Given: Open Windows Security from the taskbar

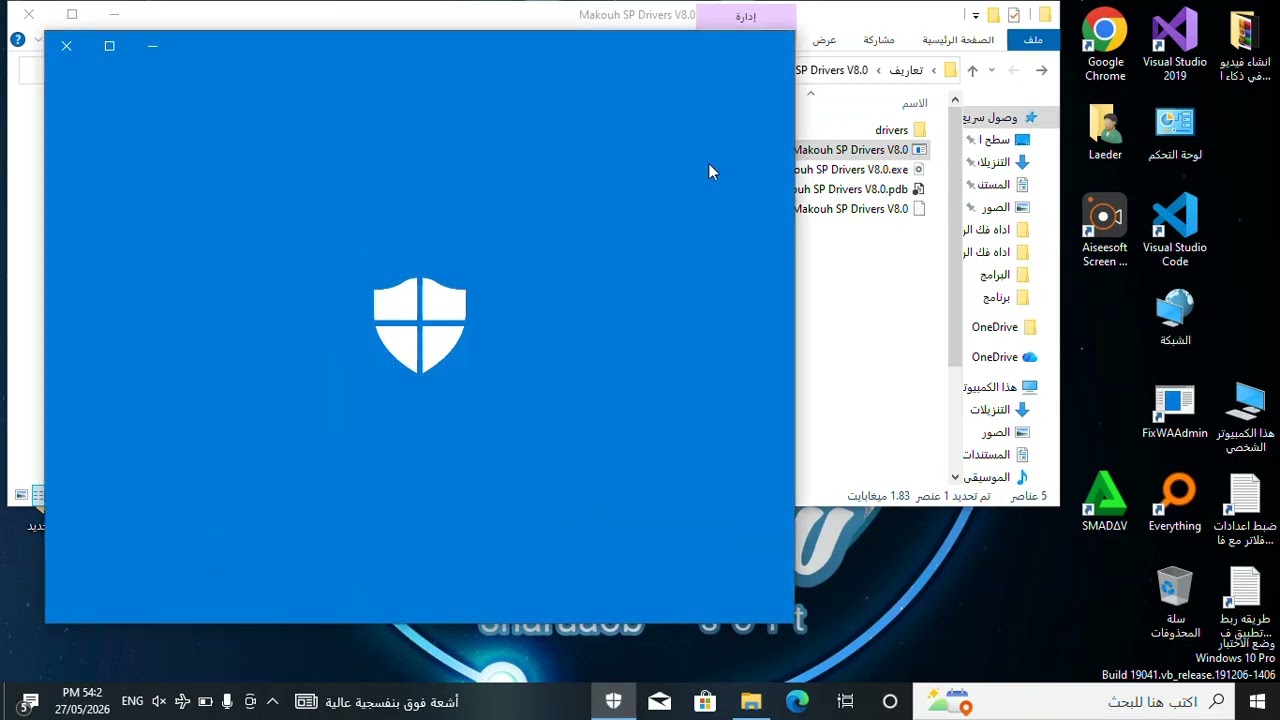Looking at the screenshot, I should click(613, 701).
